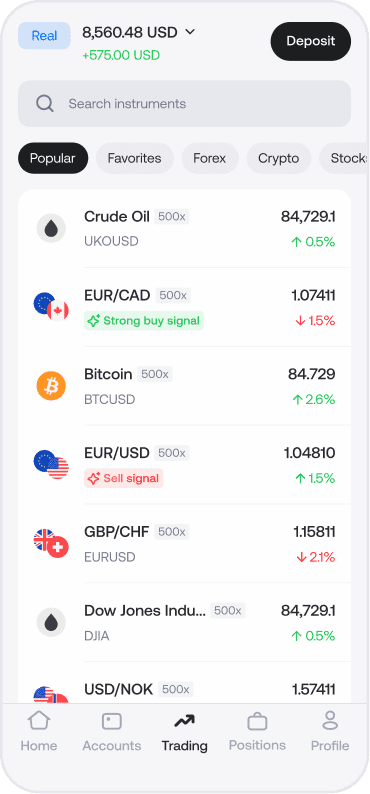
Task: Open the Strong buy signal badge
Action: click(x=144, y=321)
